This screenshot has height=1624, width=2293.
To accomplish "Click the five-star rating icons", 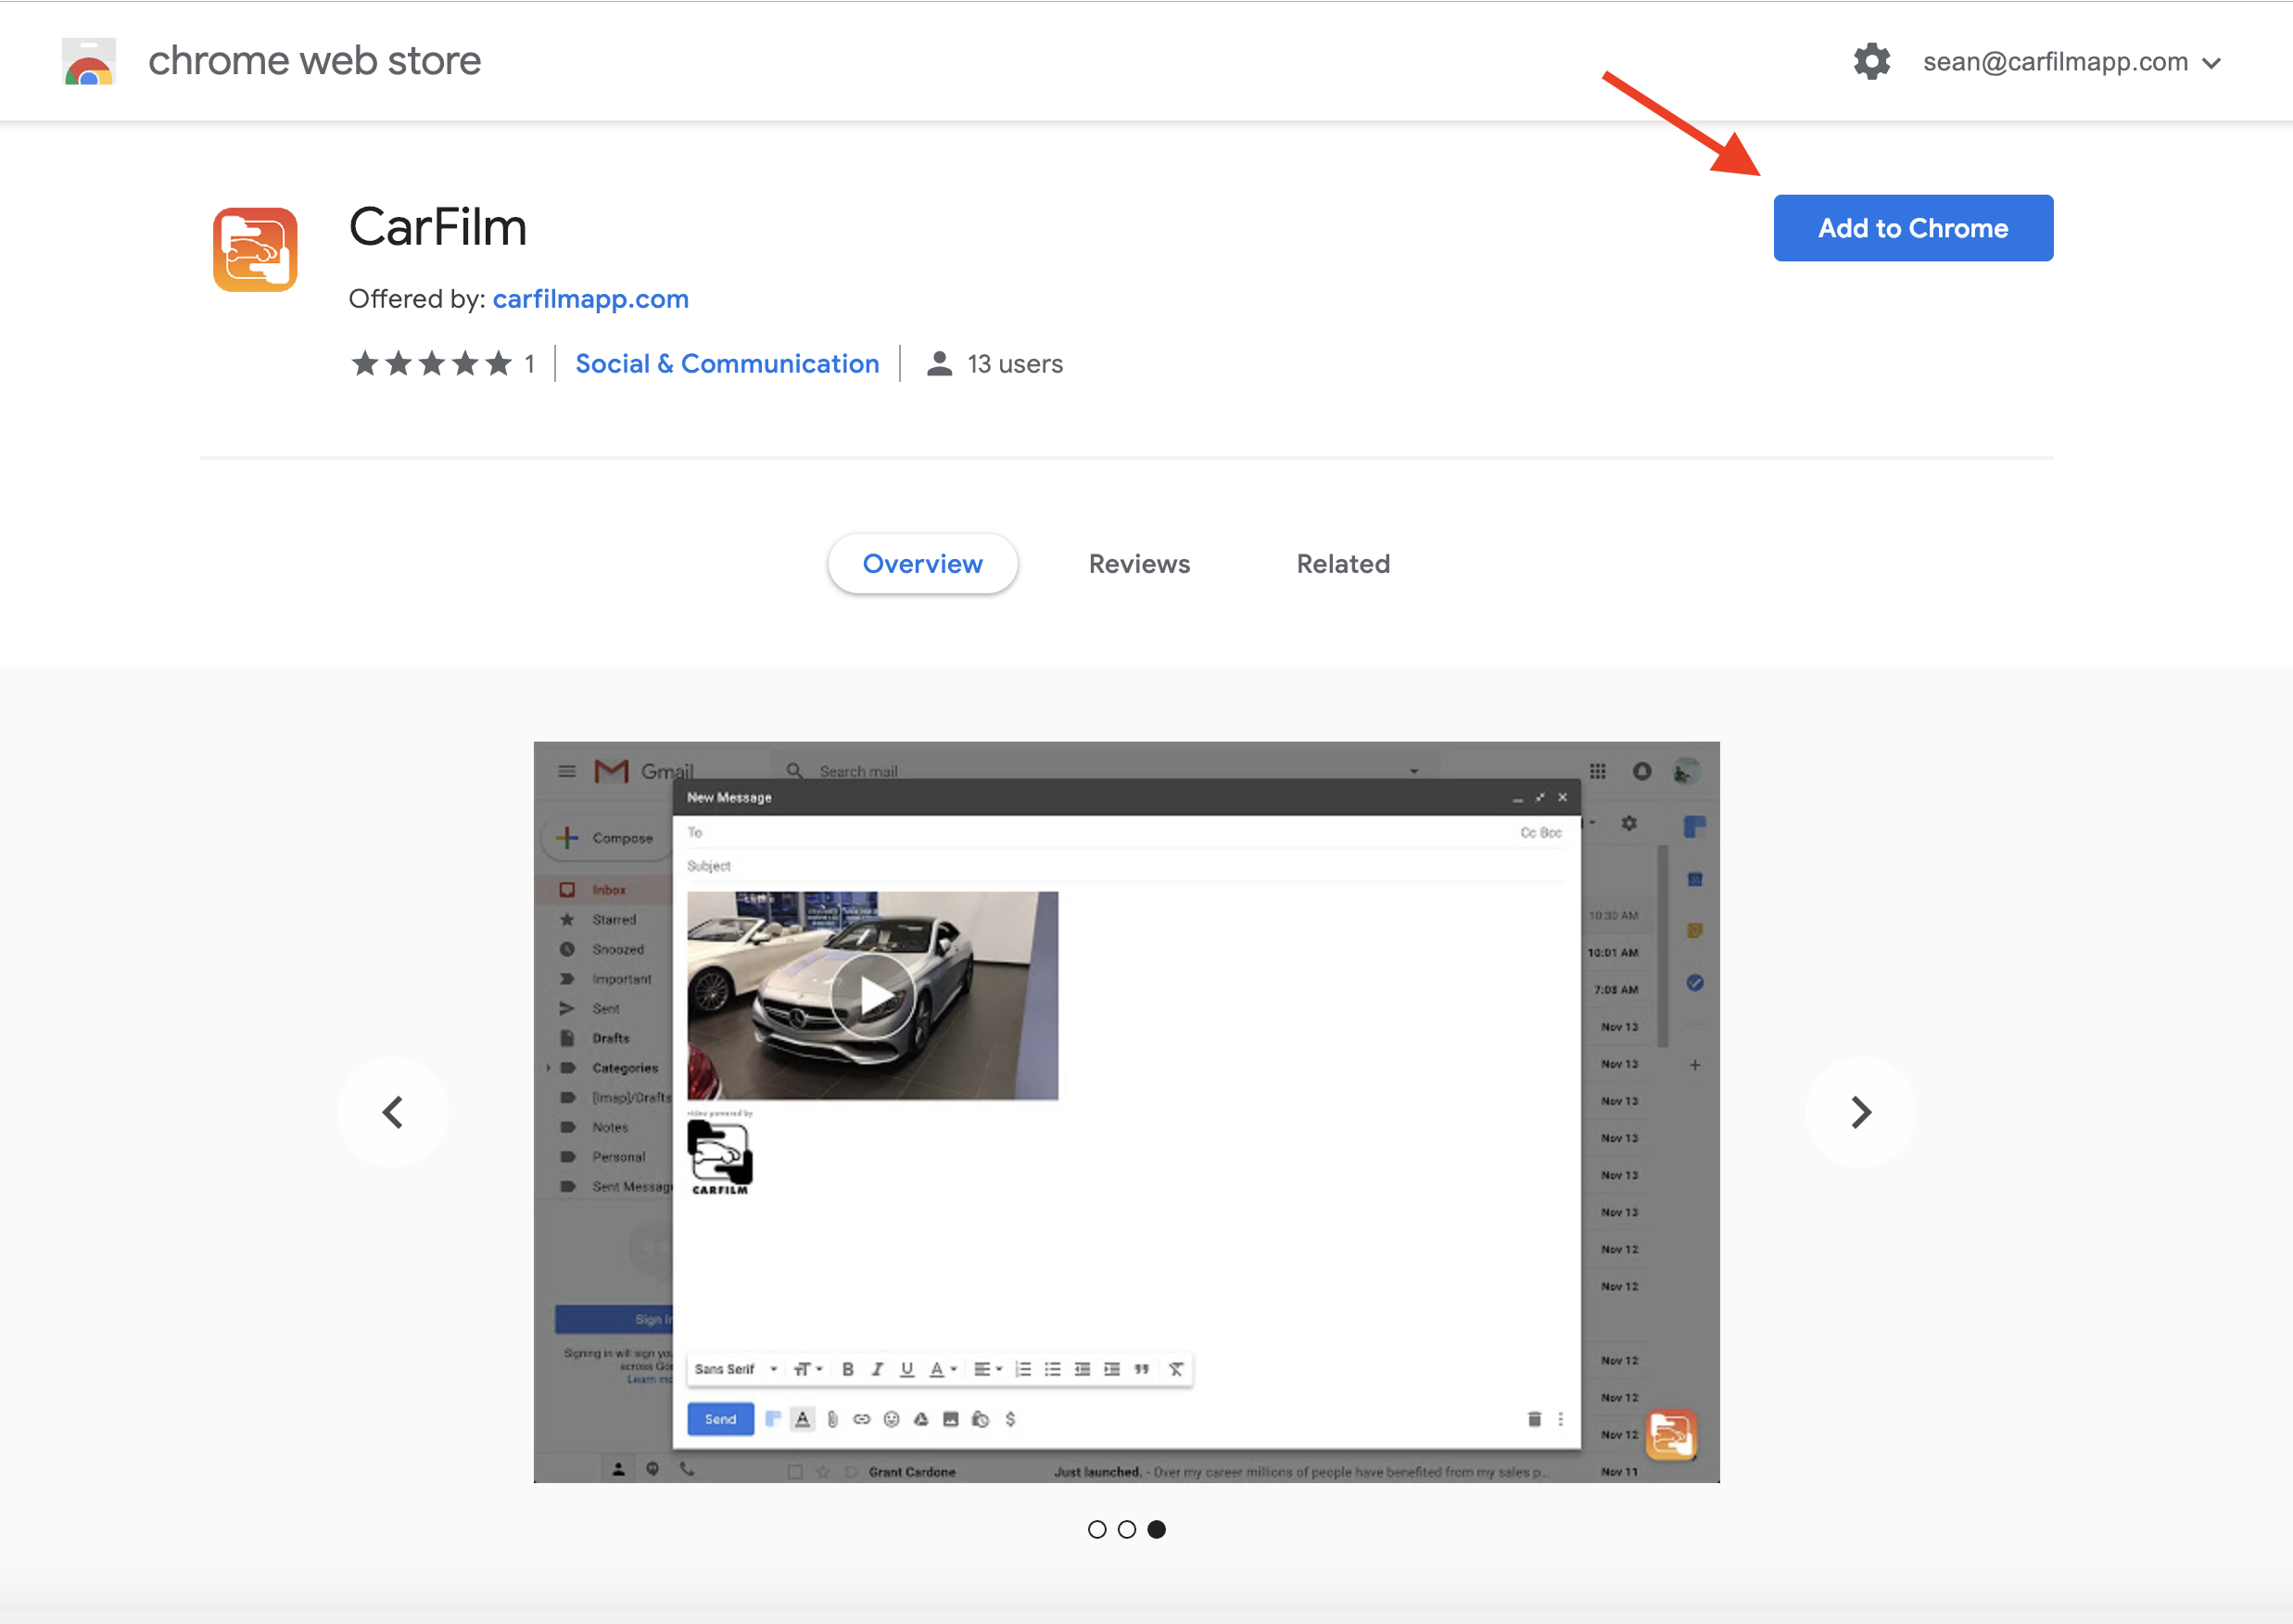I will 431,364.
